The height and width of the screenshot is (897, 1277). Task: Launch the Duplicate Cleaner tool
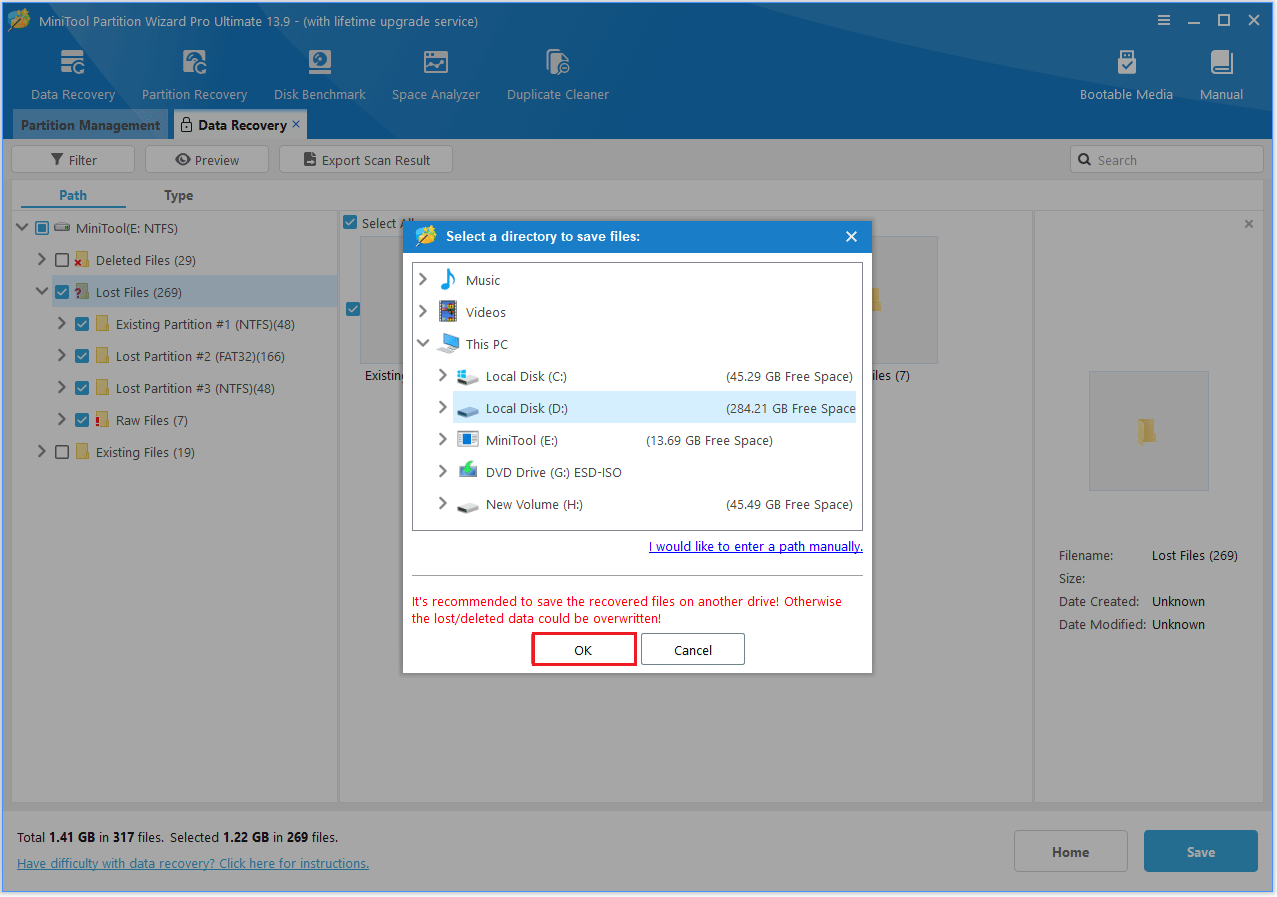(x=558, y=75)
